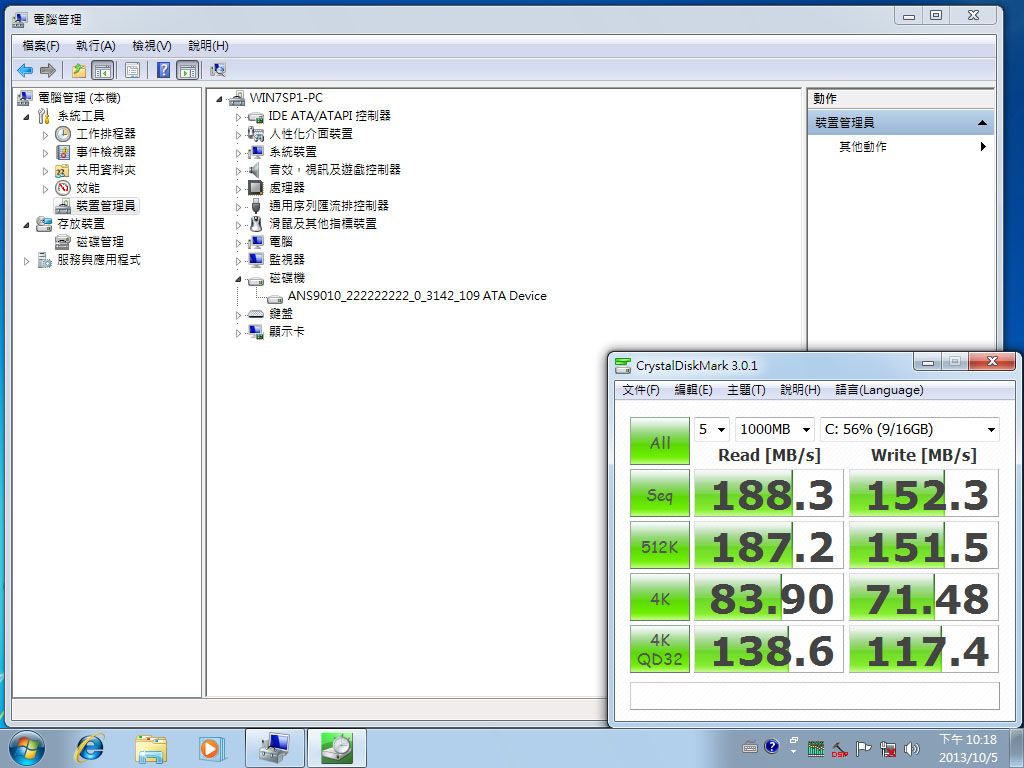Toggle the Show/Hide console tree icon
This screenshot has width=1024, height=768.
pyautogui.click(x=103, y=70)
